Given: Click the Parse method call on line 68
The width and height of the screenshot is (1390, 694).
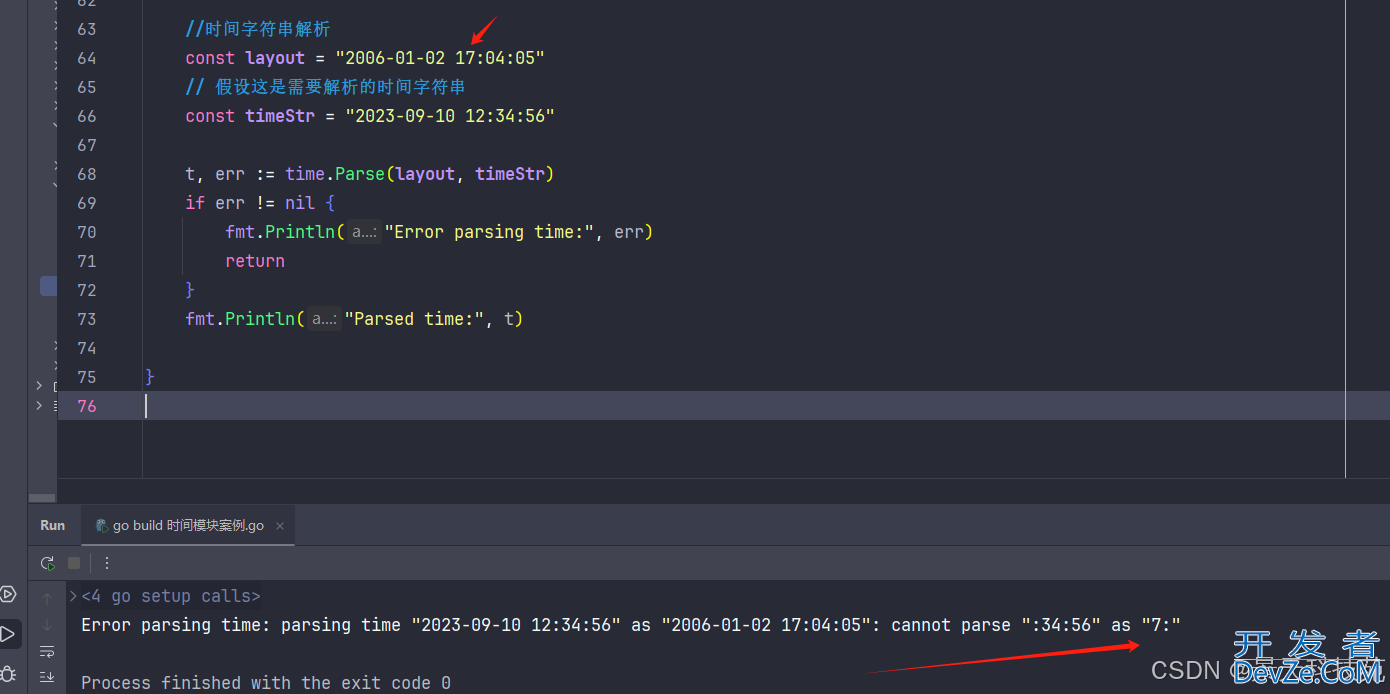Looking at the screenshot, I should [x=360, y=174].
